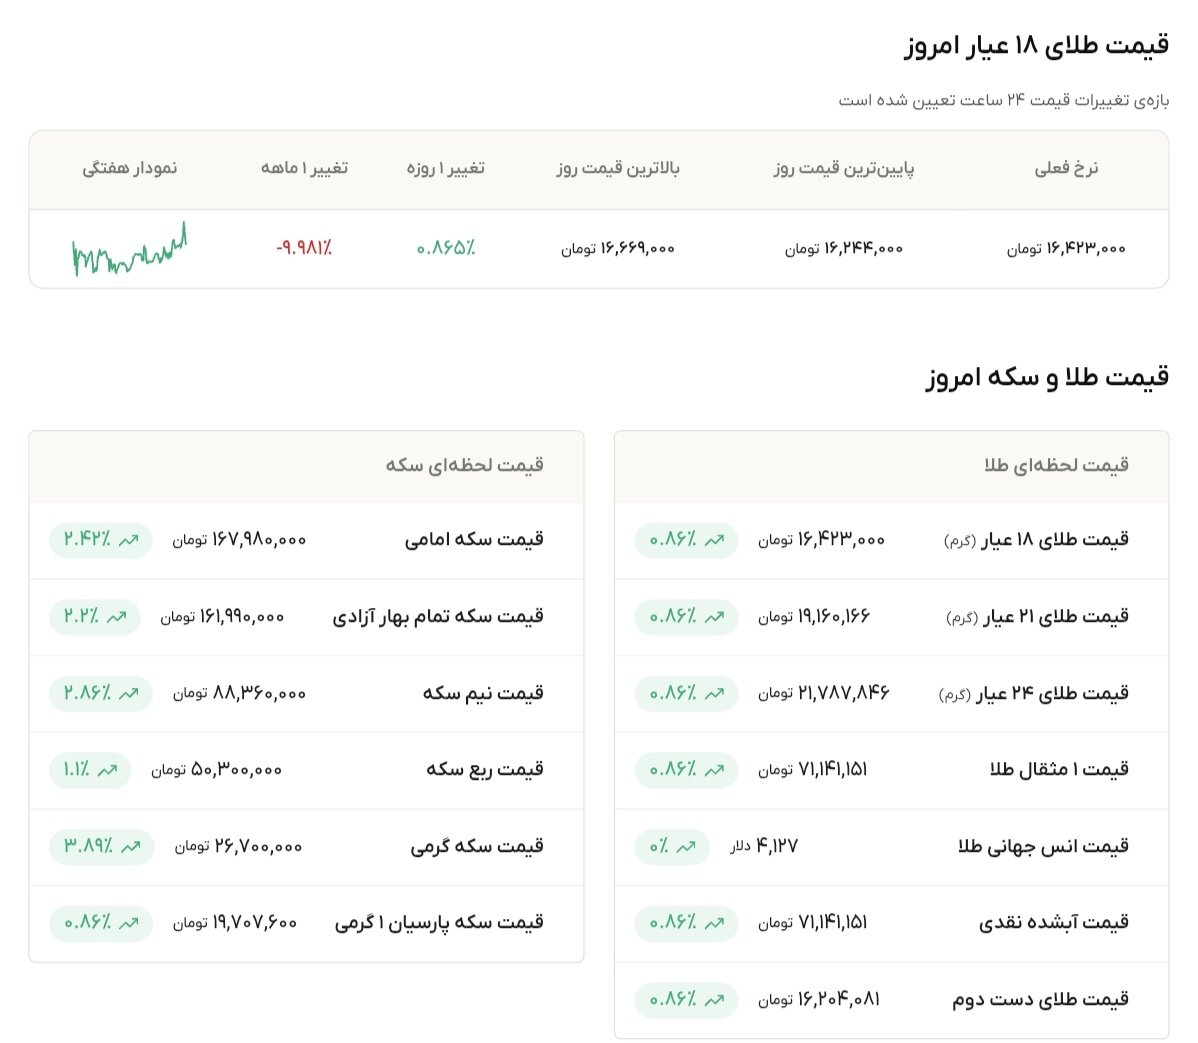Click the ۱.۱٪ change badge
Image resolution: width=1198 pixels, height=1043 pixels.
[x=90, y=770]
